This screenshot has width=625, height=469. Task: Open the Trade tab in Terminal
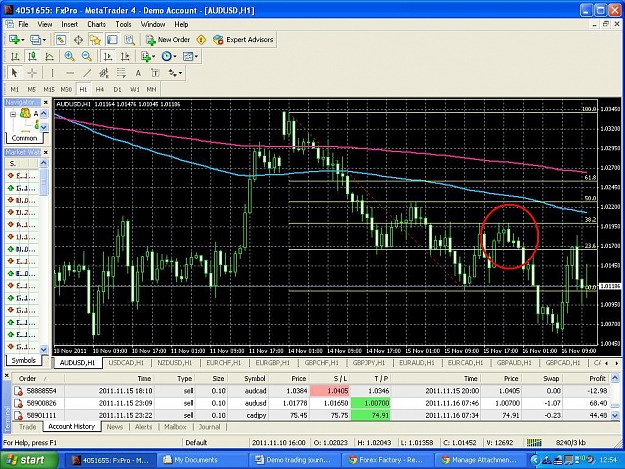pyautogui.click(x=28, y=427)
